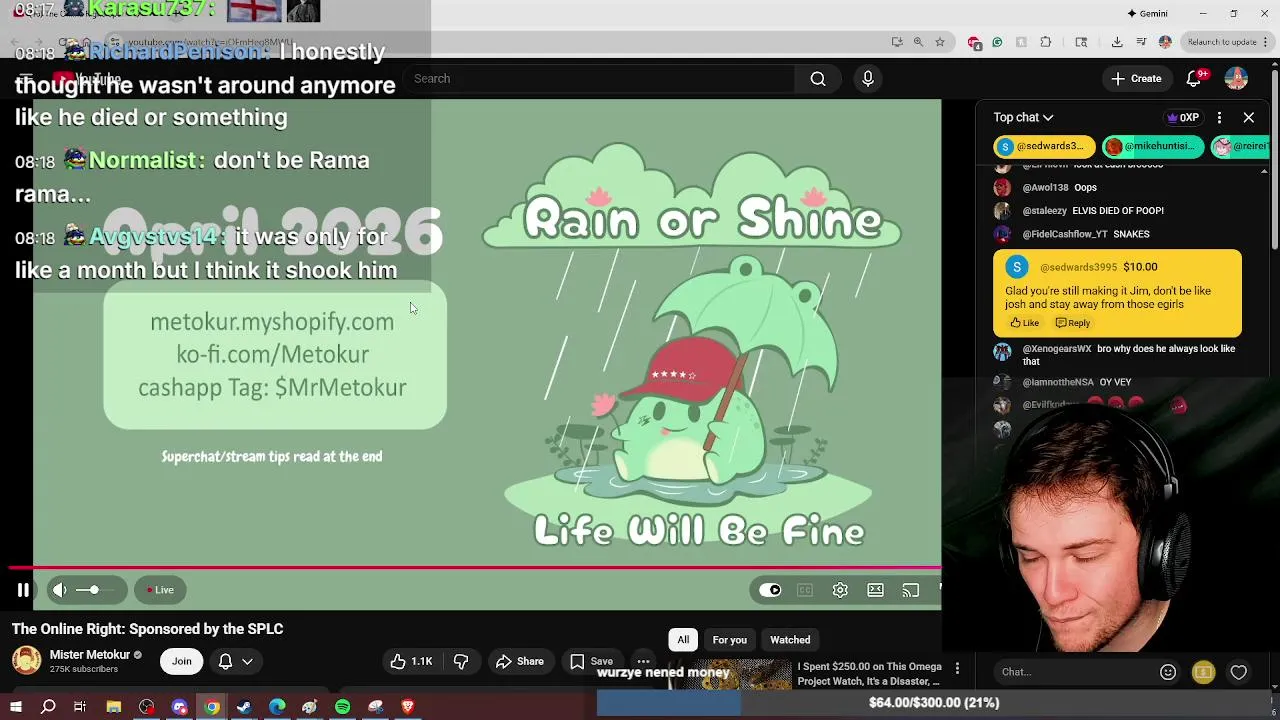Open Chrome media controls icon
The width and height of the screenshot is (1280, 720).
click(1141, 42)
